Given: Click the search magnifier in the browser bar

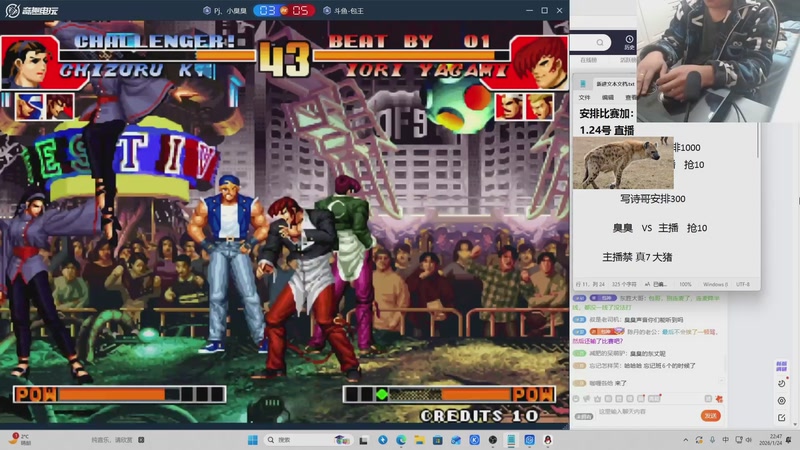Looking at the screenshot, I should 600,42.
